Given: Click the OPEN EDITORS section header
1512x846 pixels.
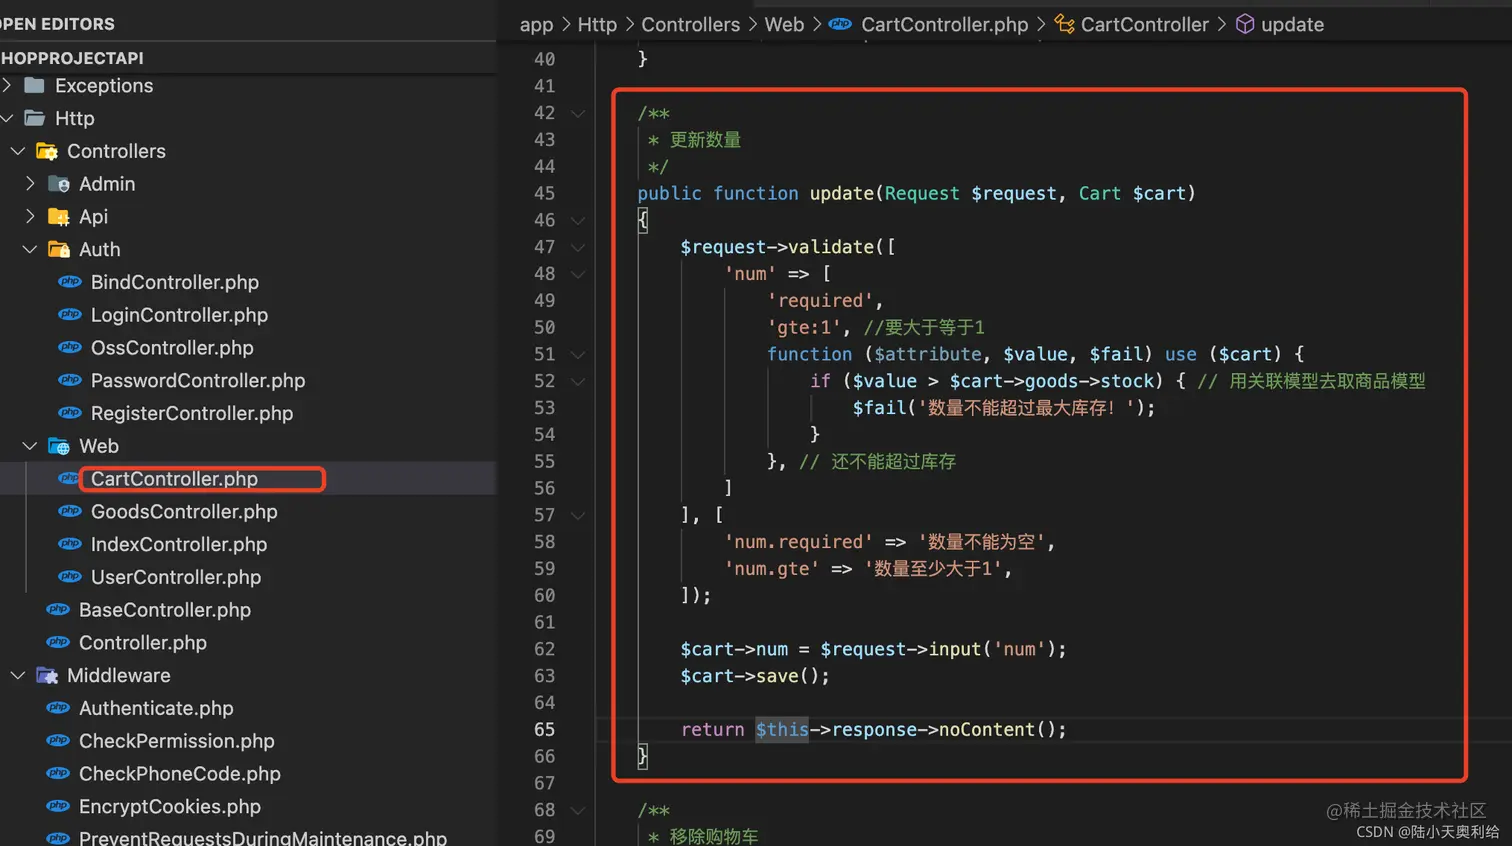Looking at the screenshot, I should click(x=57, y=23).
